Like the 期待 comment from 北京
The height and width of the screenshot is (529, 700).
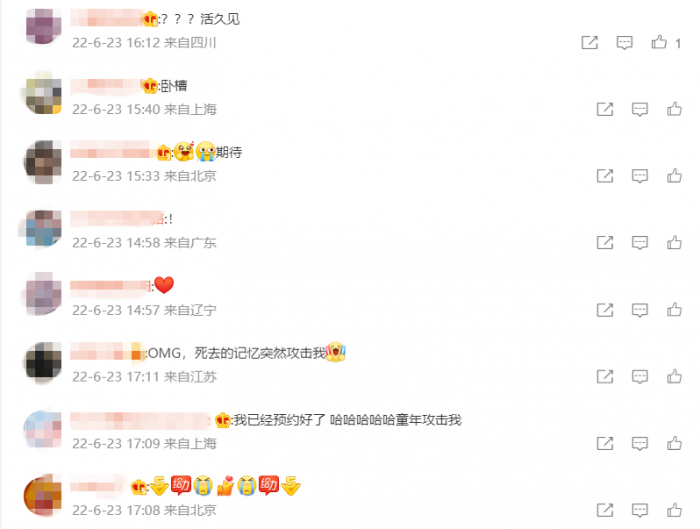tap(675, 176)
